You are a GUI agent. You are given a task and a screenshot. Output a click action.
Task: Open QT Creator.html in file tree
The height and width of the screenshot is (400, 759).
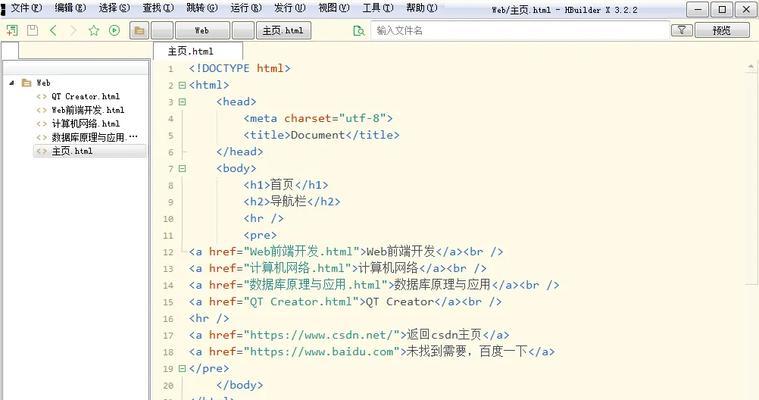(85, 96)
